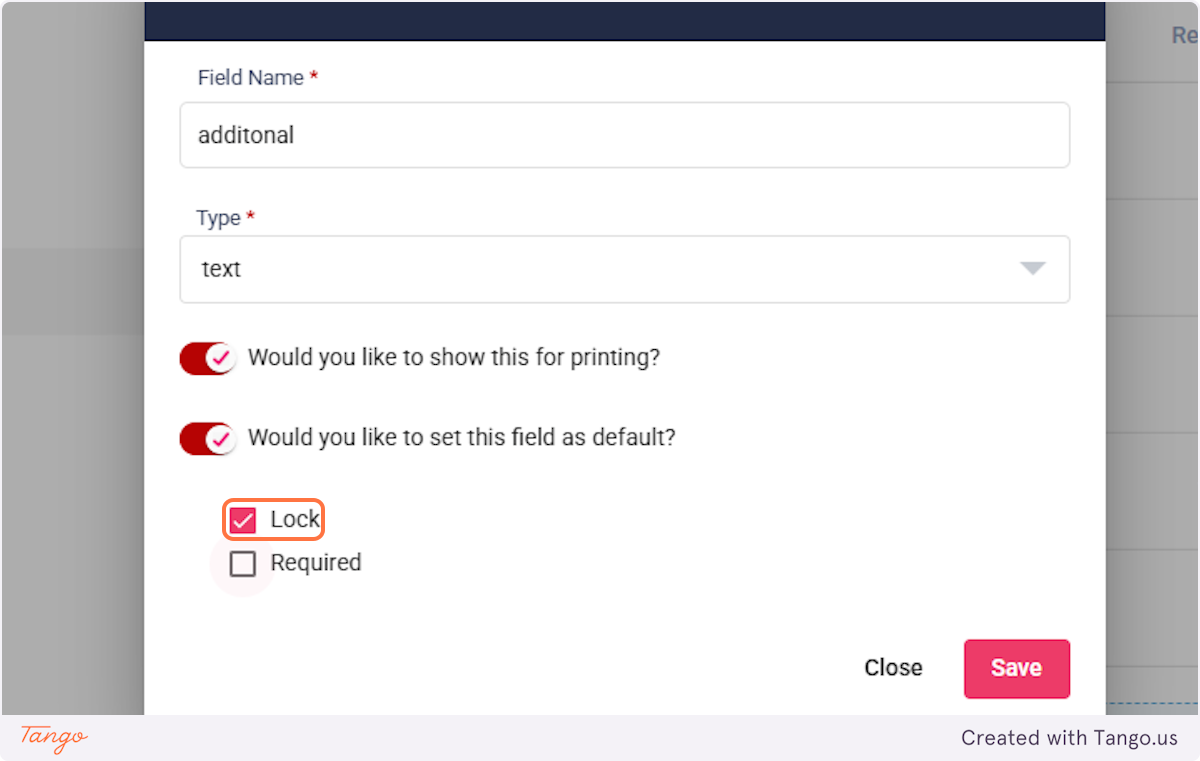Click the 'Required' label text

[316, 563]
